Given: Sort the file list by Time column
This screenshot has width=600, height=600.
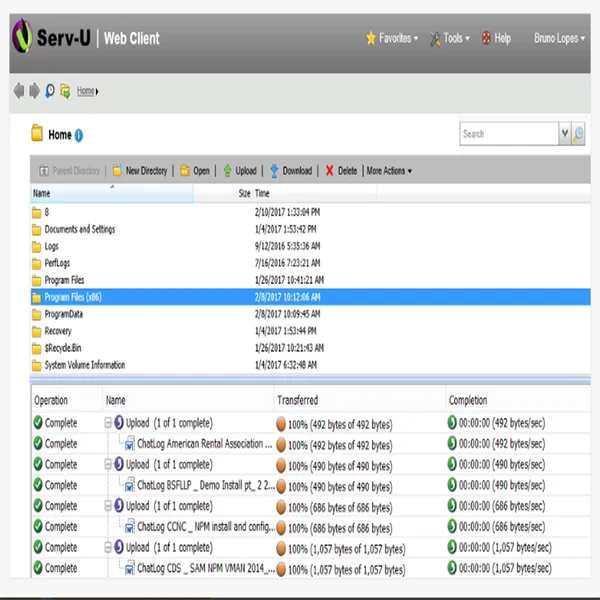Looking at the screenshot, I should [x=315, y=193].
